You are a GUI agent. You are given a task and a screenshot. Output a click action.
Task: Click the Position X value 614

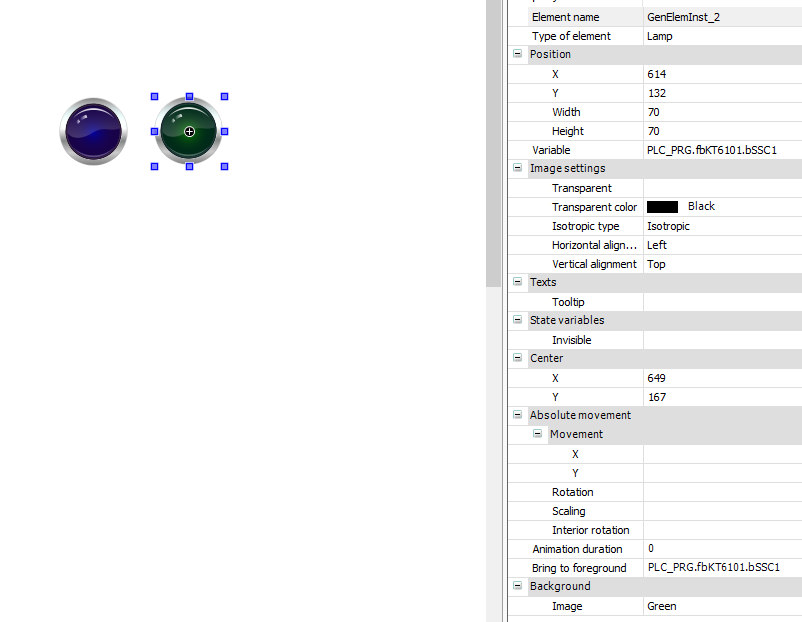point(722,74)
